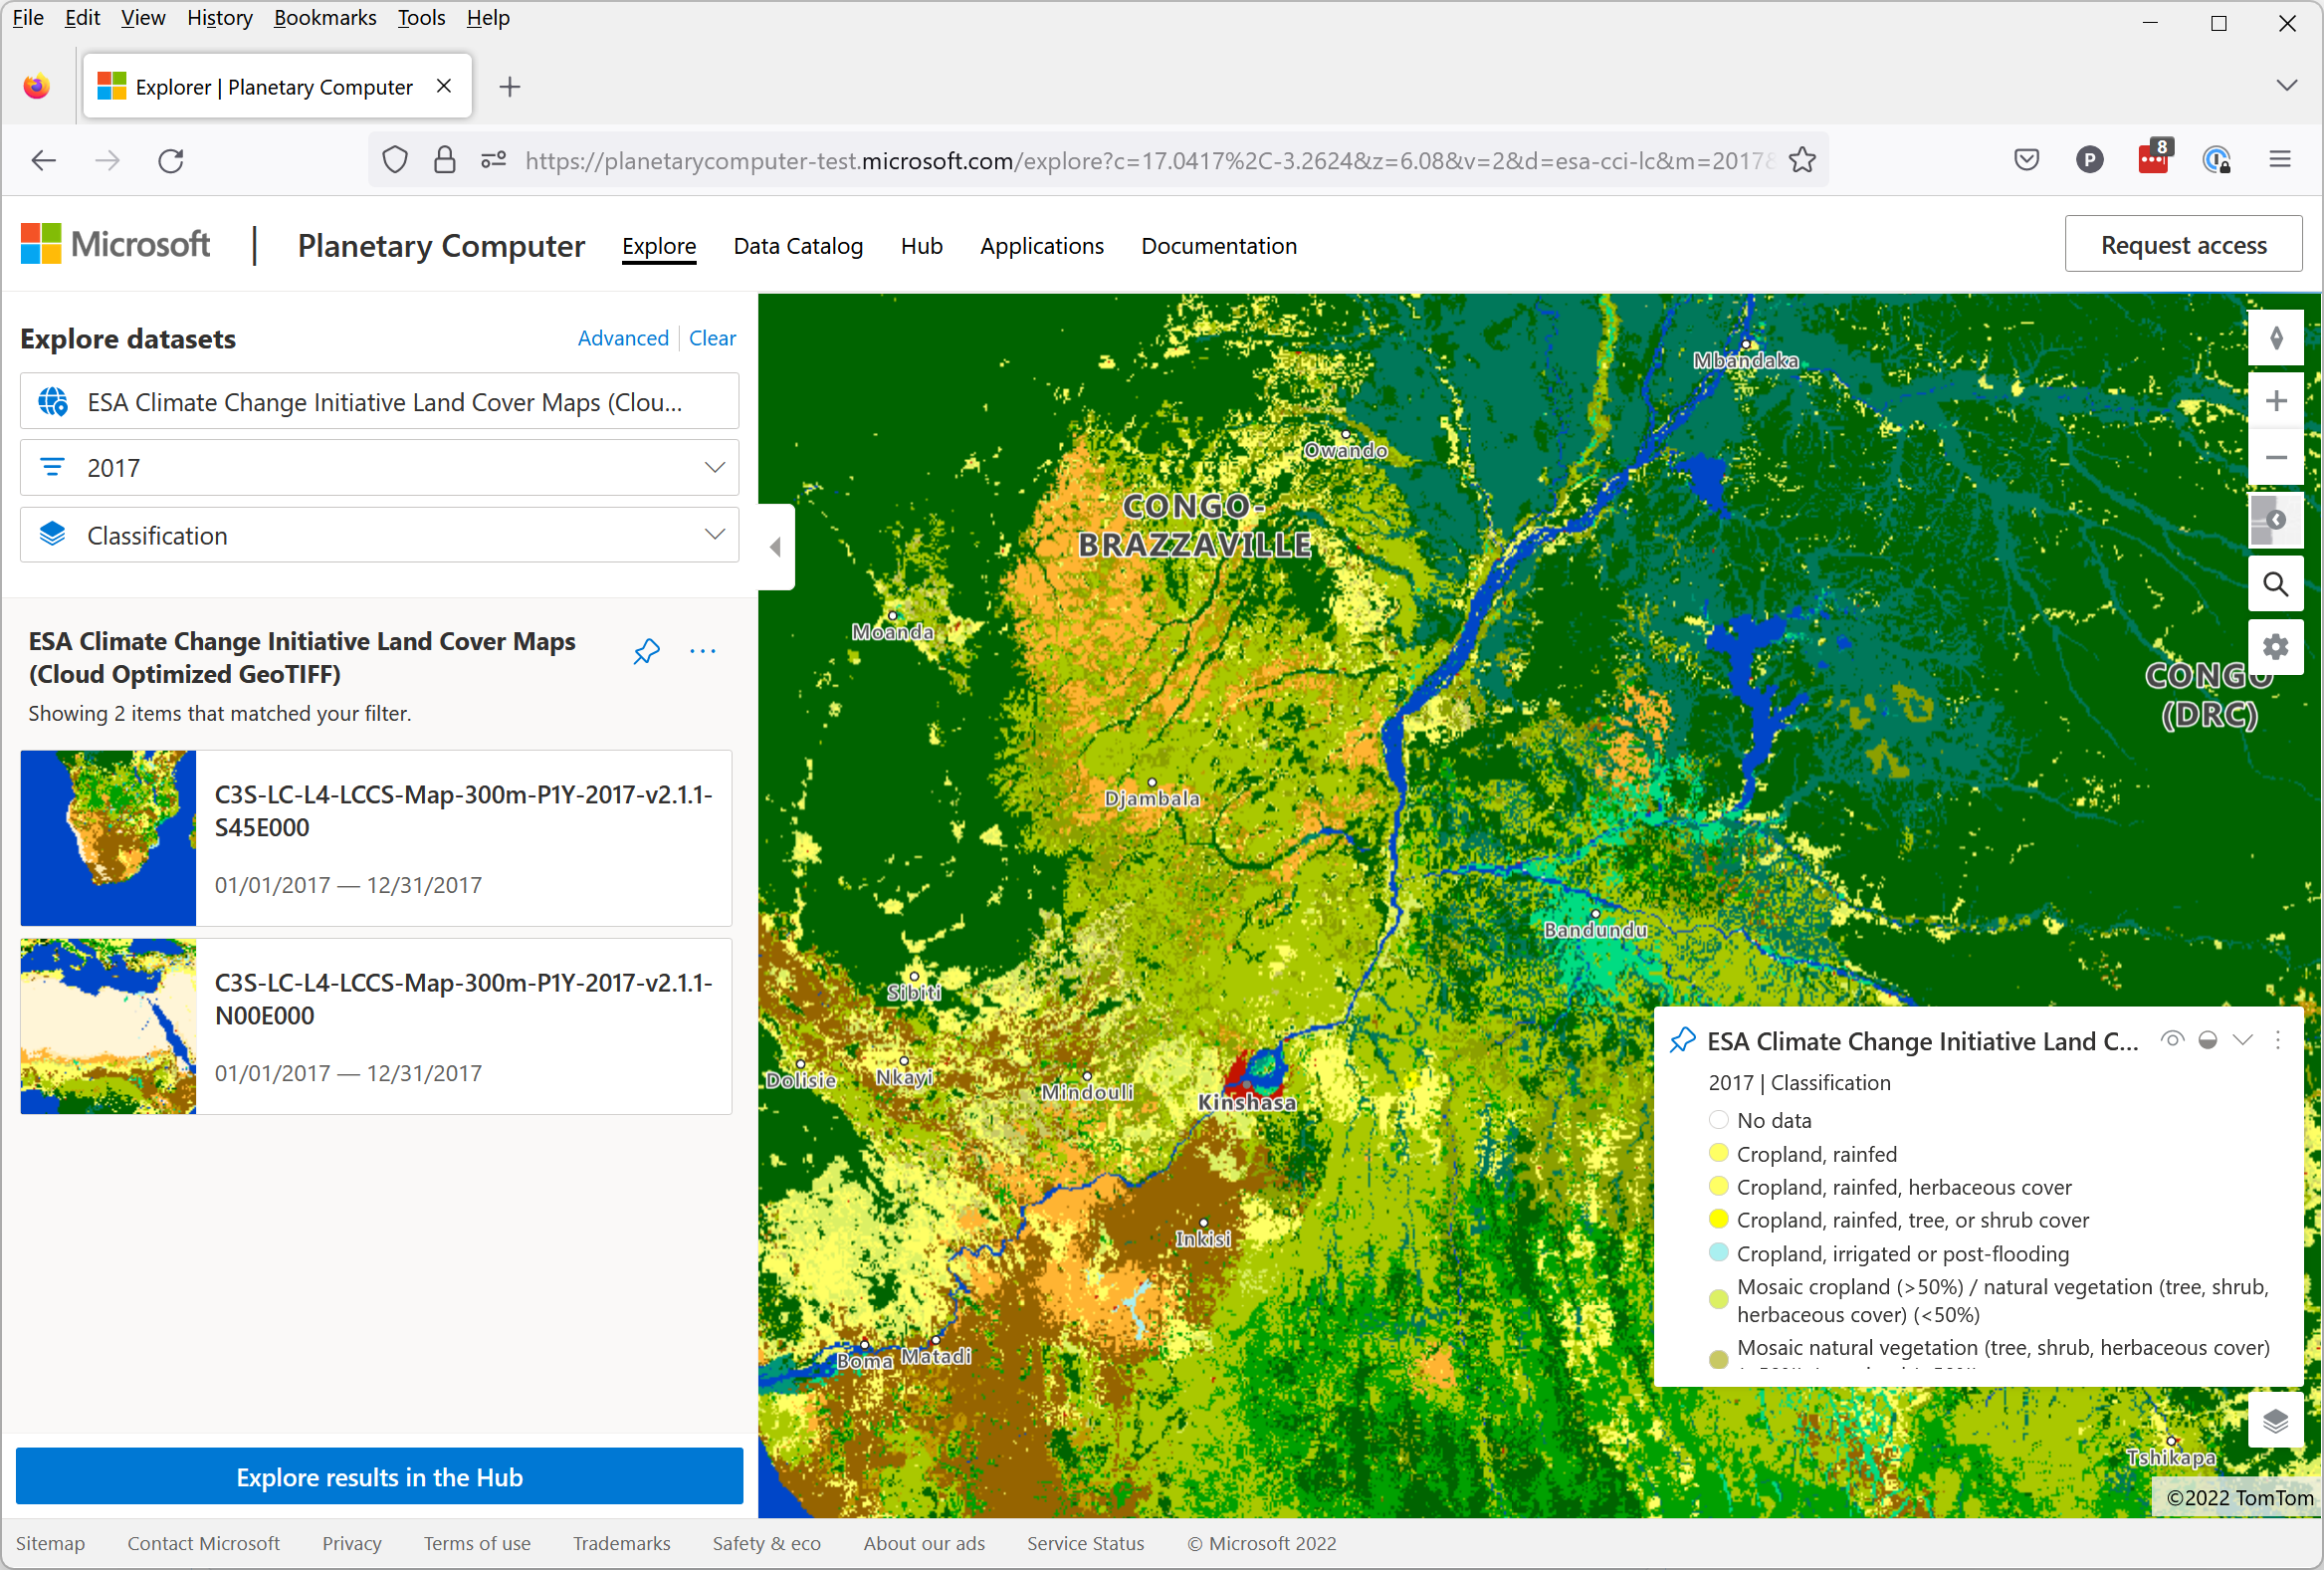Go to the Hub navigation tab
Image resolution: width=2324 pixels, height=1570 pixels.
(921, 246)
